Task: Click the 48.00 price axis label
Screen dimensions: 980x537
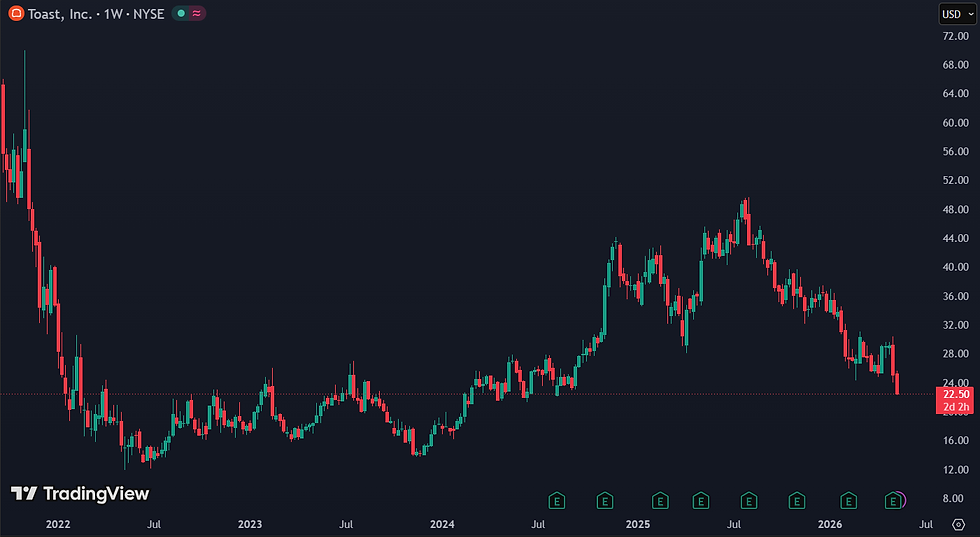Action: pyautogui.click(x=956, y=210)
